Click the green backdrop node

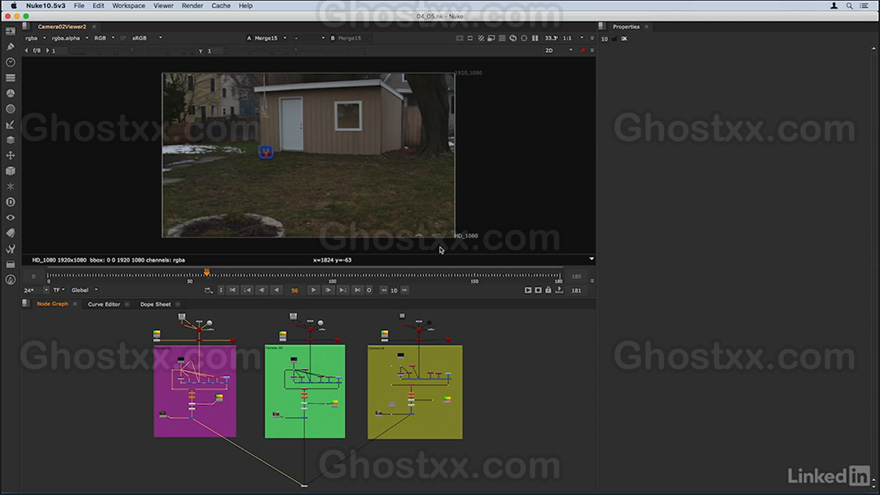(x=305, y=391)
